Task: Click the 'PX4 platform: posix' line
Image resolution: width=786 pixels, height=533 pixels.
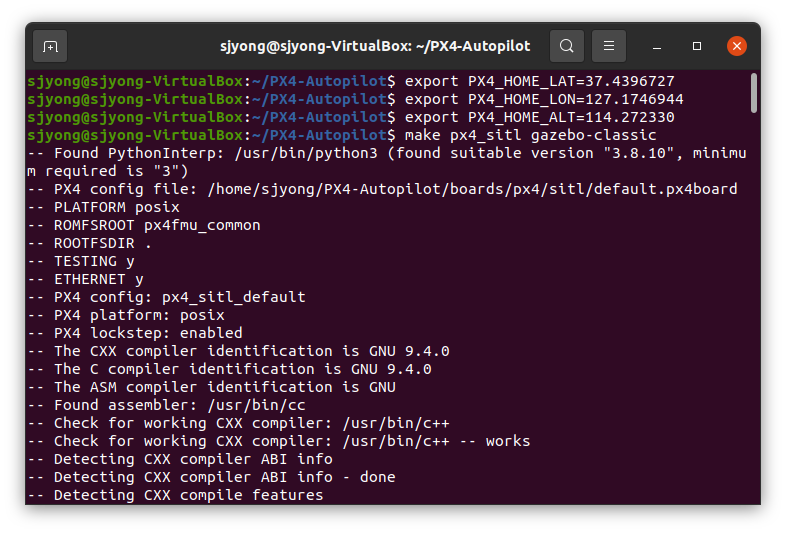Action: pos(126,315)
